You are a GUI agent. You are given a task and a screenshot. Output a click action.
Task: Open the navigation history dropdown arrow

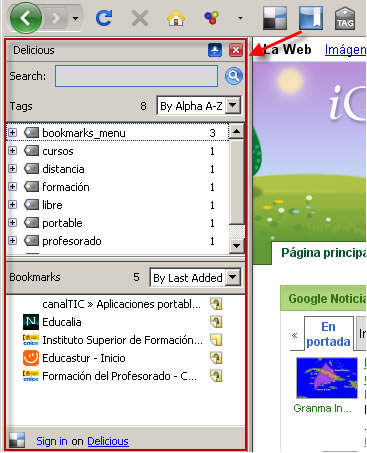[76, 18]
